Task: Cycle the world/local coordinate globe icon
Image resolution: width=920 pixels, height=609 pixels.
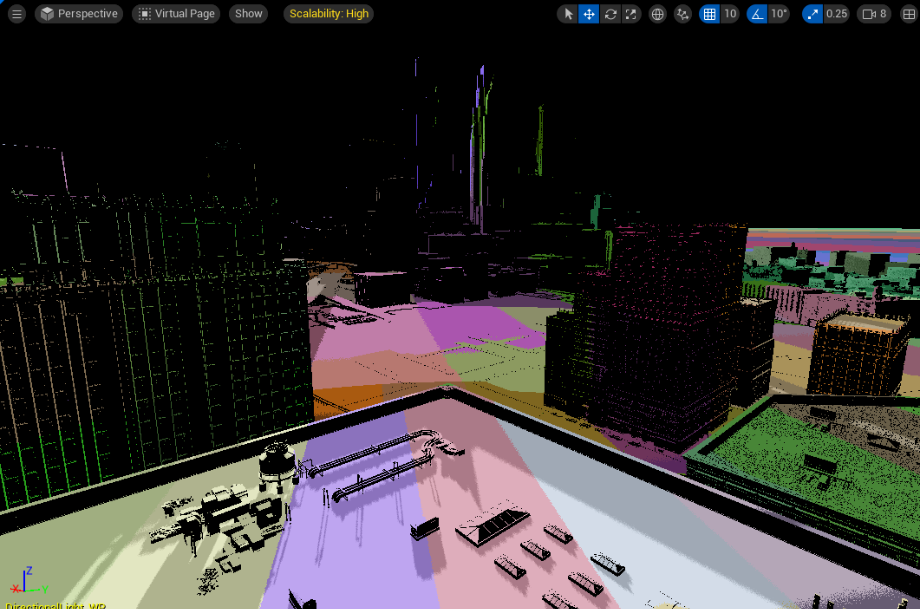Action: click(x=658, y=14)
